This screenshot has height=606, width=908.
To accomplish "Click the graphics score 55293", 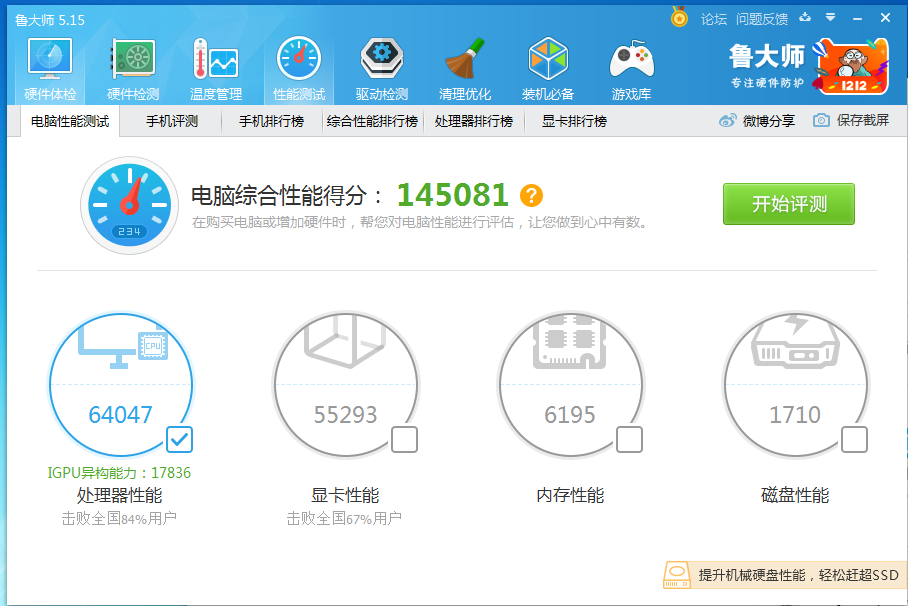I will tap(345, 415).
